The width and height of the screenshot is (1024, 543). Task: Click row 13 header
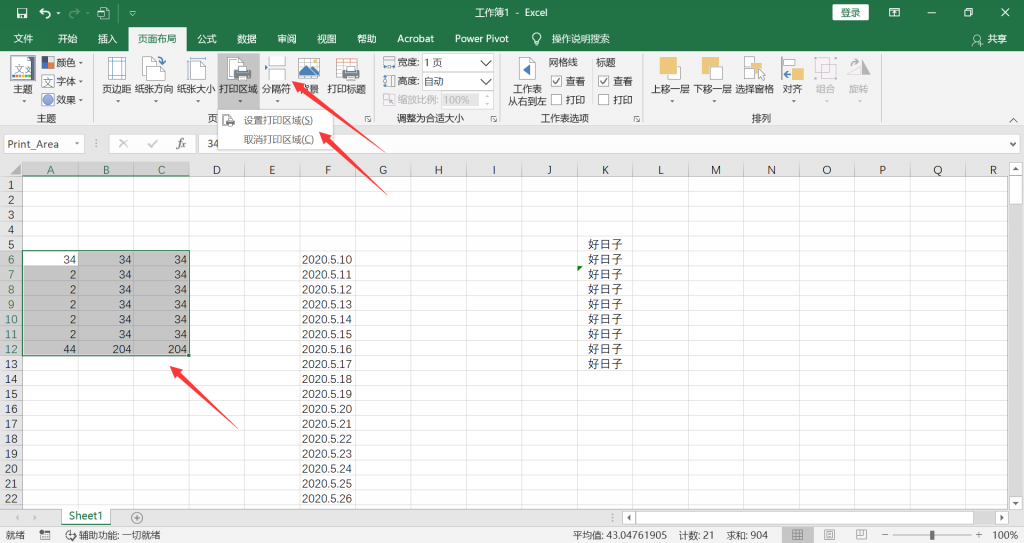click(x=11, y=364)
